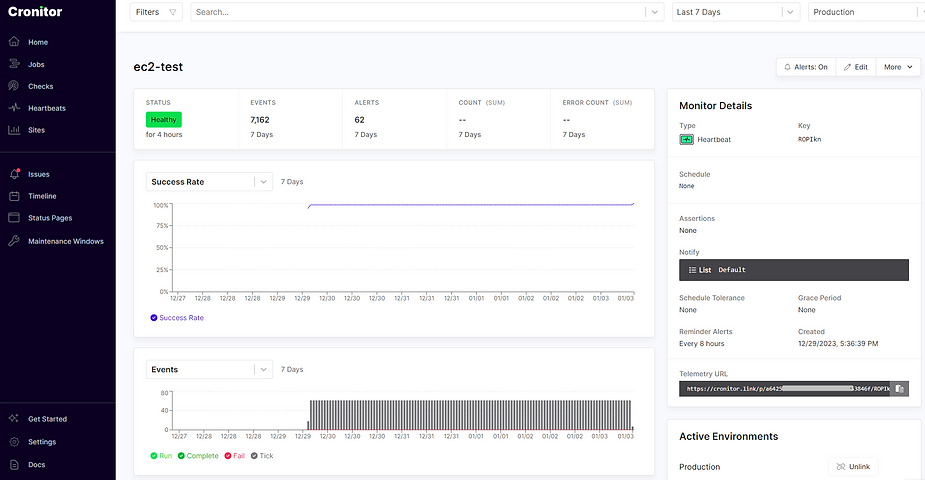Click into the Search field
Screen dimensions: 925x480
point(419,12)
